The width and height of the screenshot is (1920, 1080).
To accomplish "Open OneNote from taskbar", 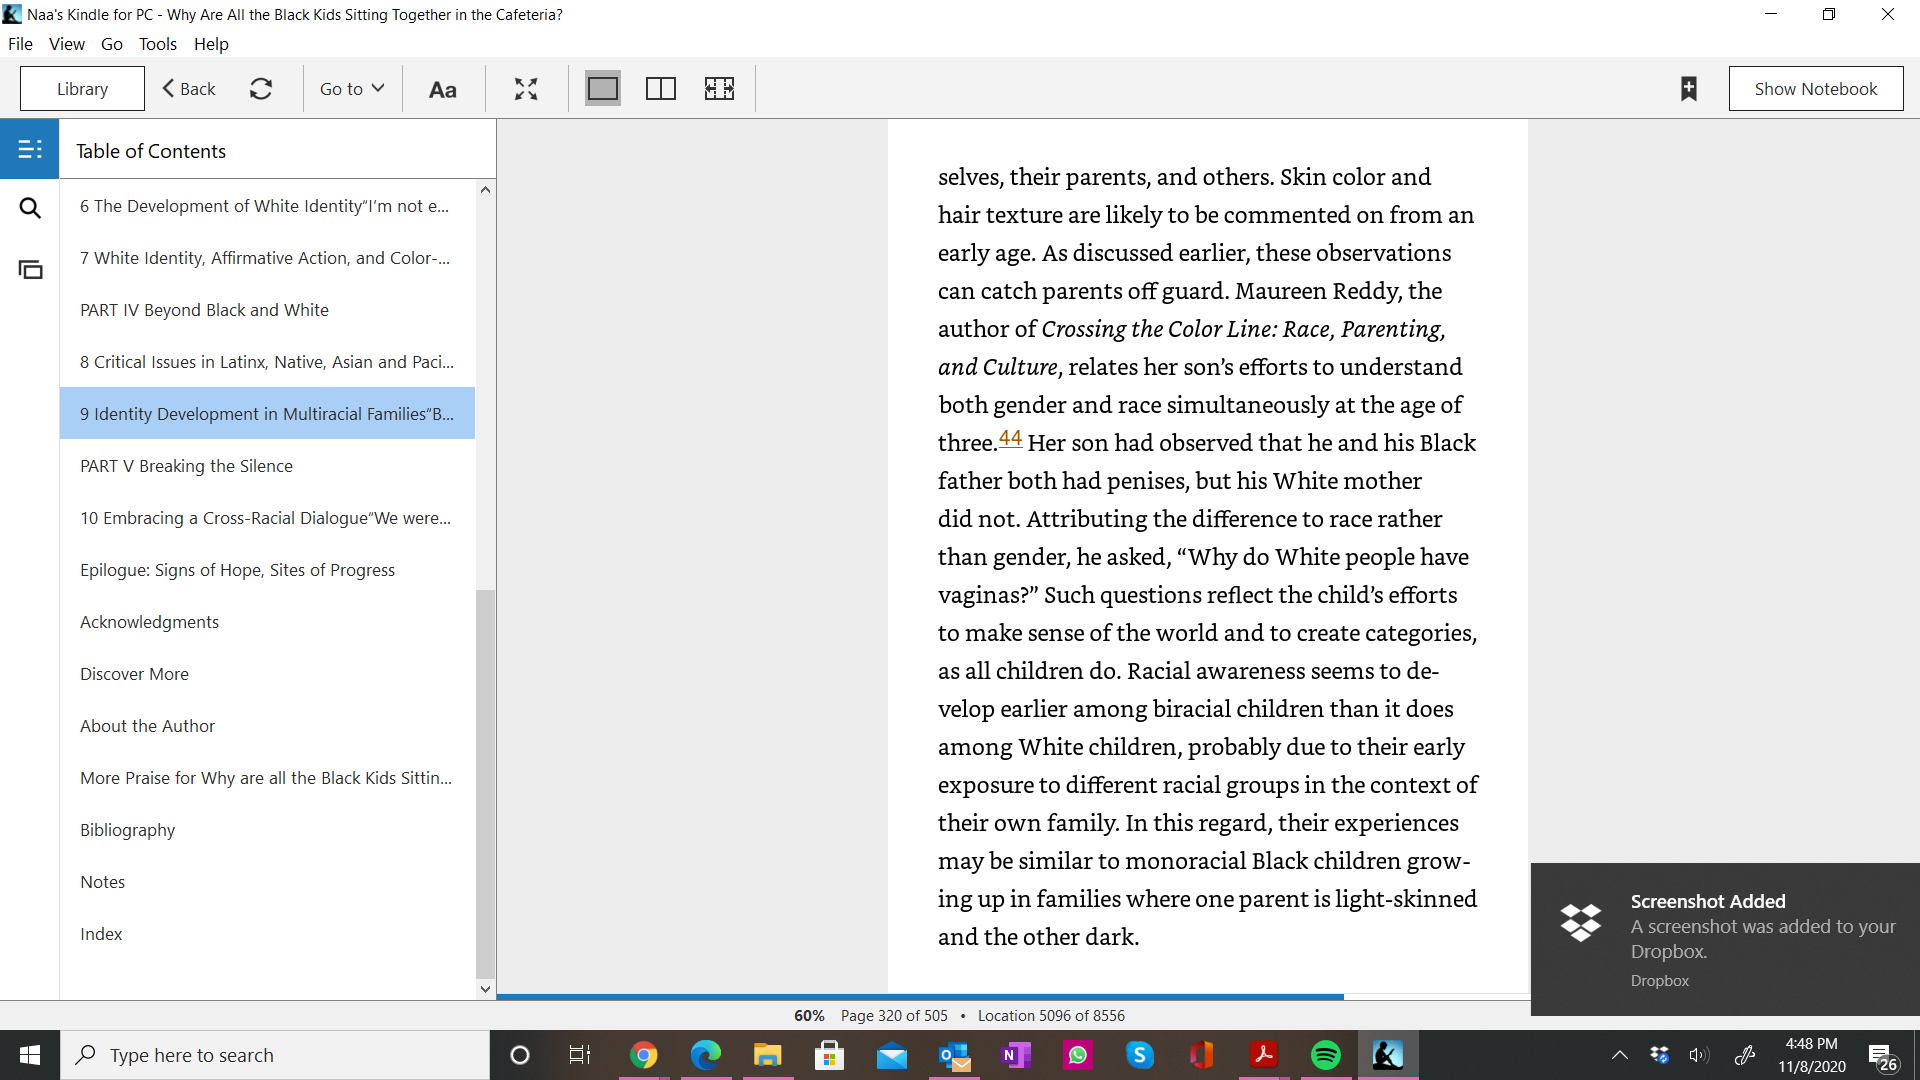I will coord(1016,1055).
